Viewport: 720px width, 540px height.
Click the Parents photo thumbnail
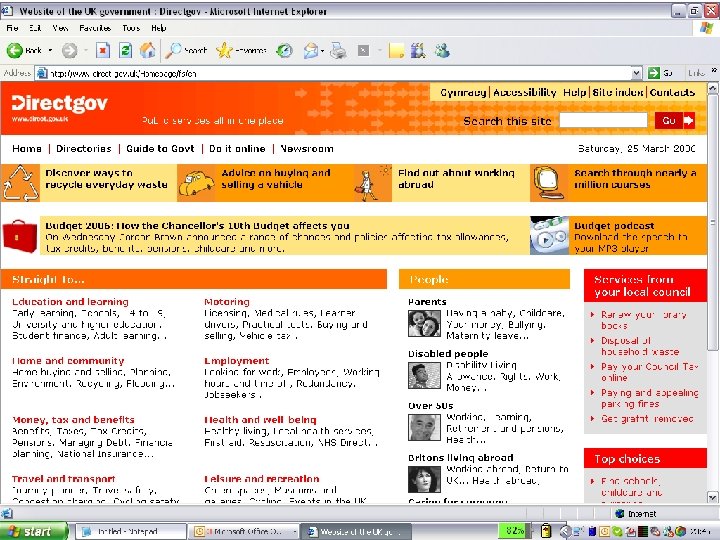(x=424, y=323)
